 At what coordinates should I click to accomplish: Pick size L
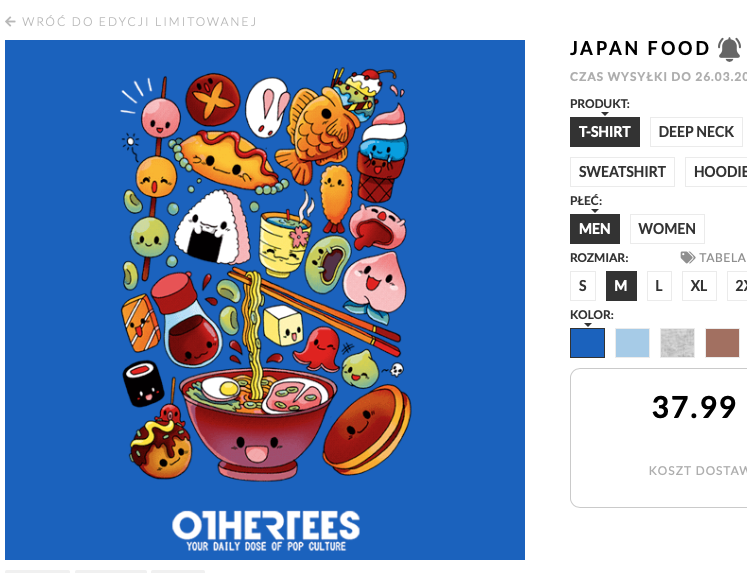tap(659, 286)
